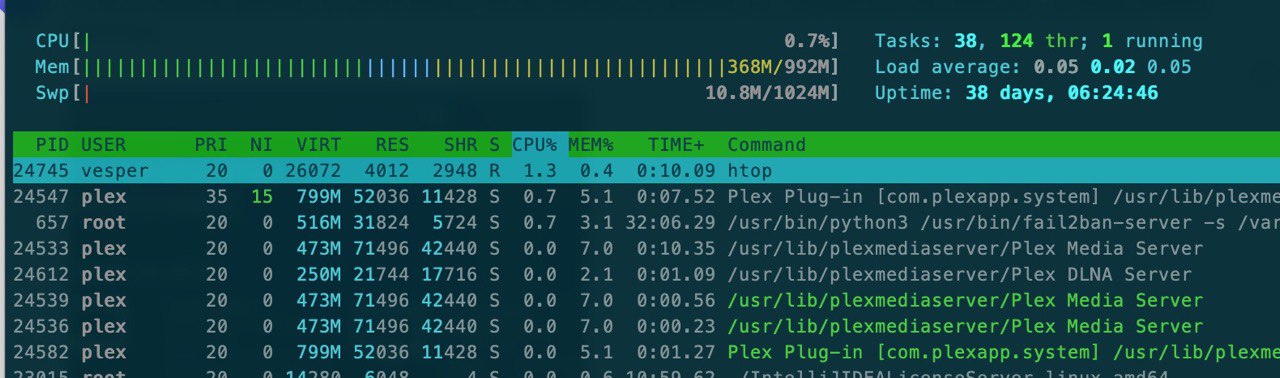Select Plex DLNA Server row 24612
Viewport: 1280px width, 378px height.
[646, 275]
